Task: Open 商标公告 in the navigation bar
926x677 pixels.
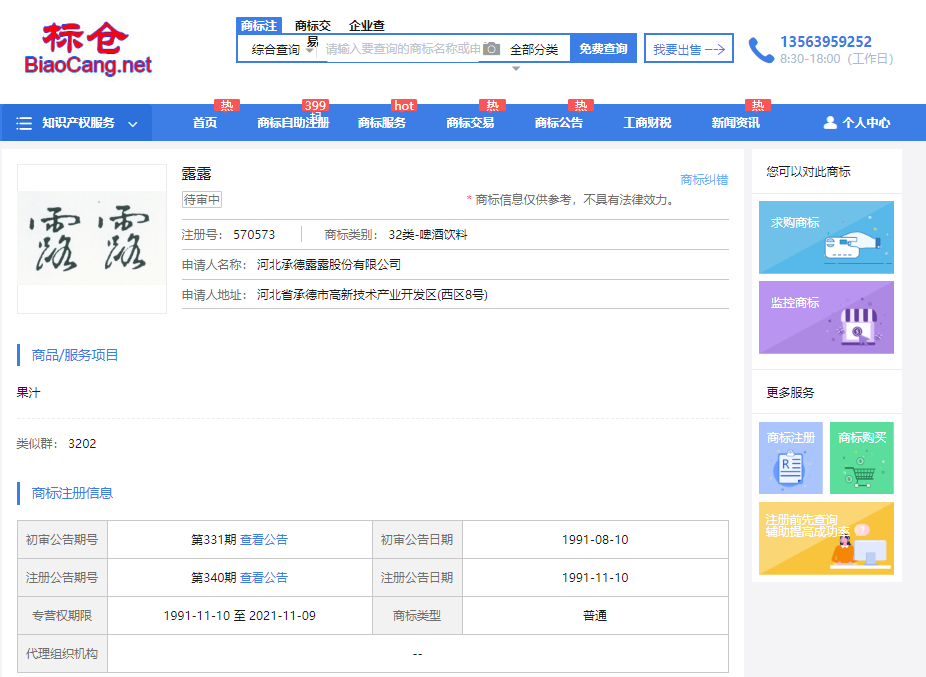Action: tap(559, 122)
